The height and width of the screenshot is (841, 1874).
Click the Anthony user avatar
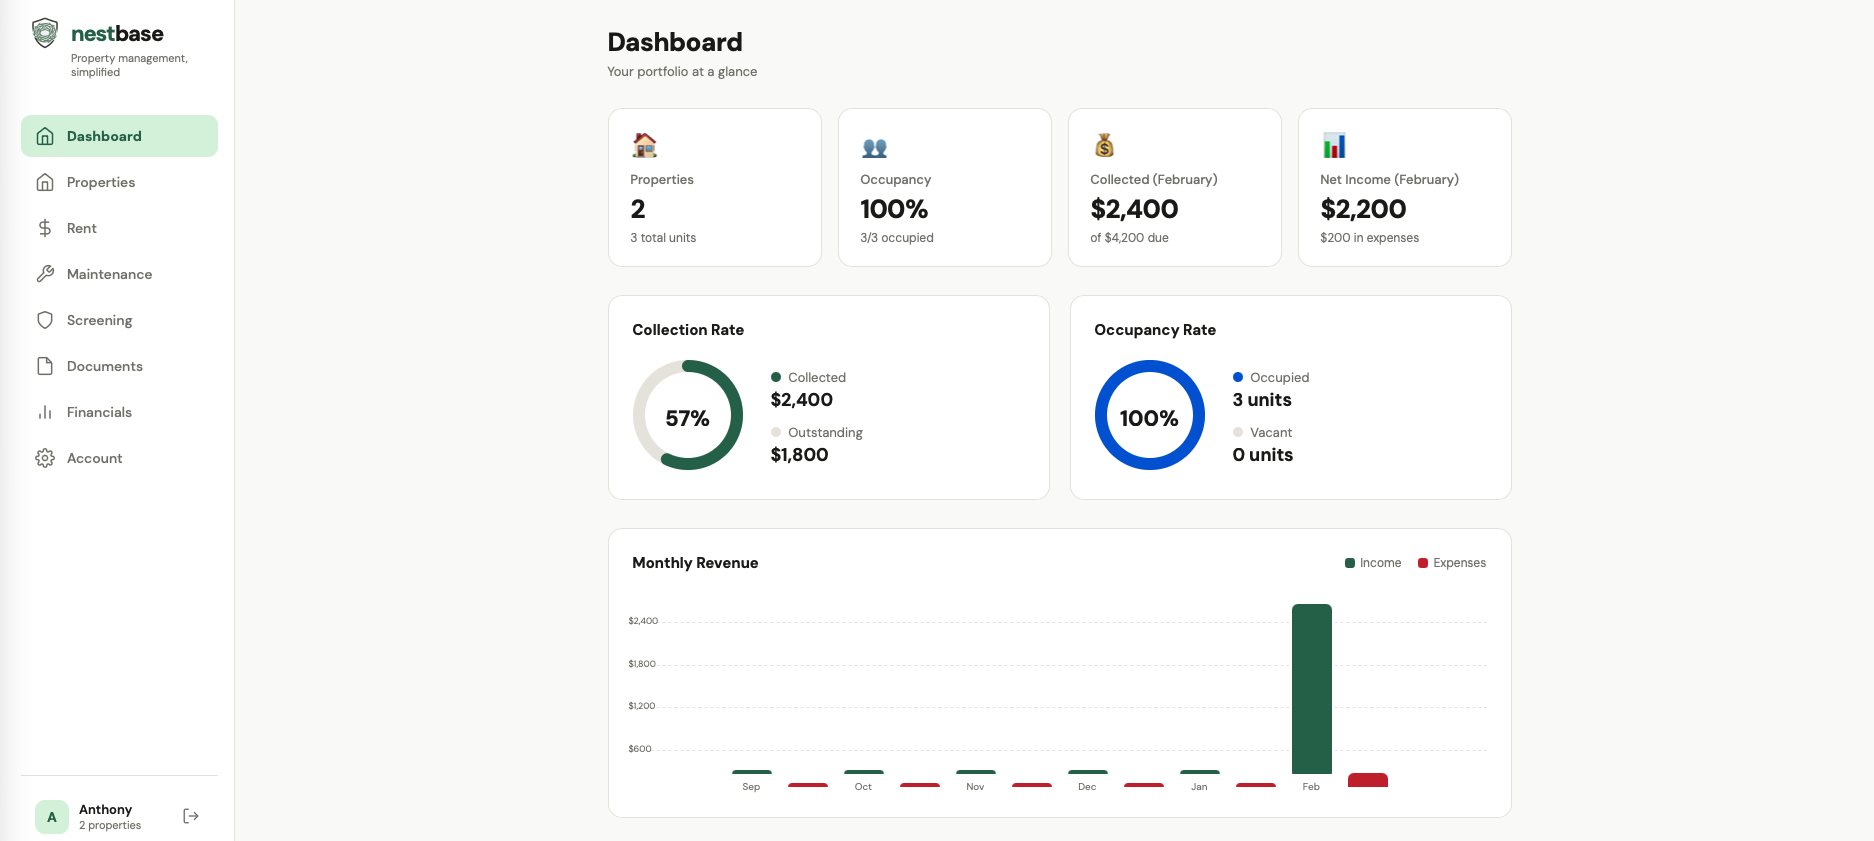point(52,817)
